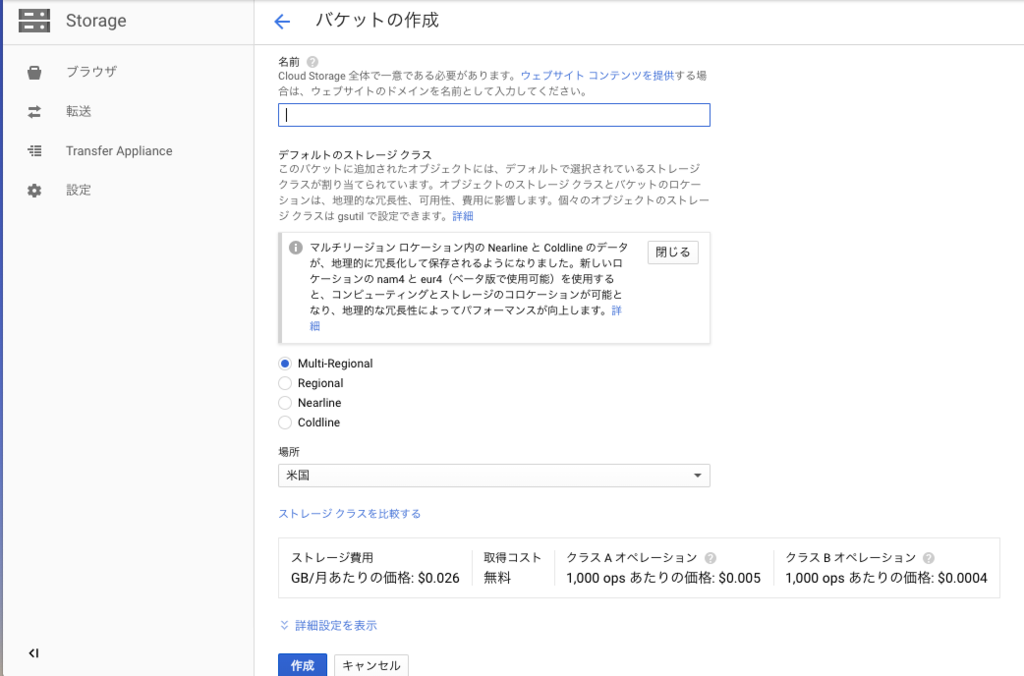Click the help icon next to 名前

311,60
